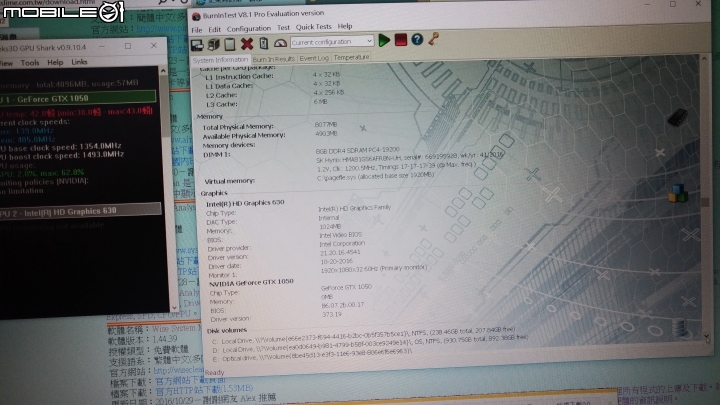This screenshot has width=720, height=405.
Task: Select the GeForce GTX 1050 header in GPU Shark
Action: coord(78,98)
